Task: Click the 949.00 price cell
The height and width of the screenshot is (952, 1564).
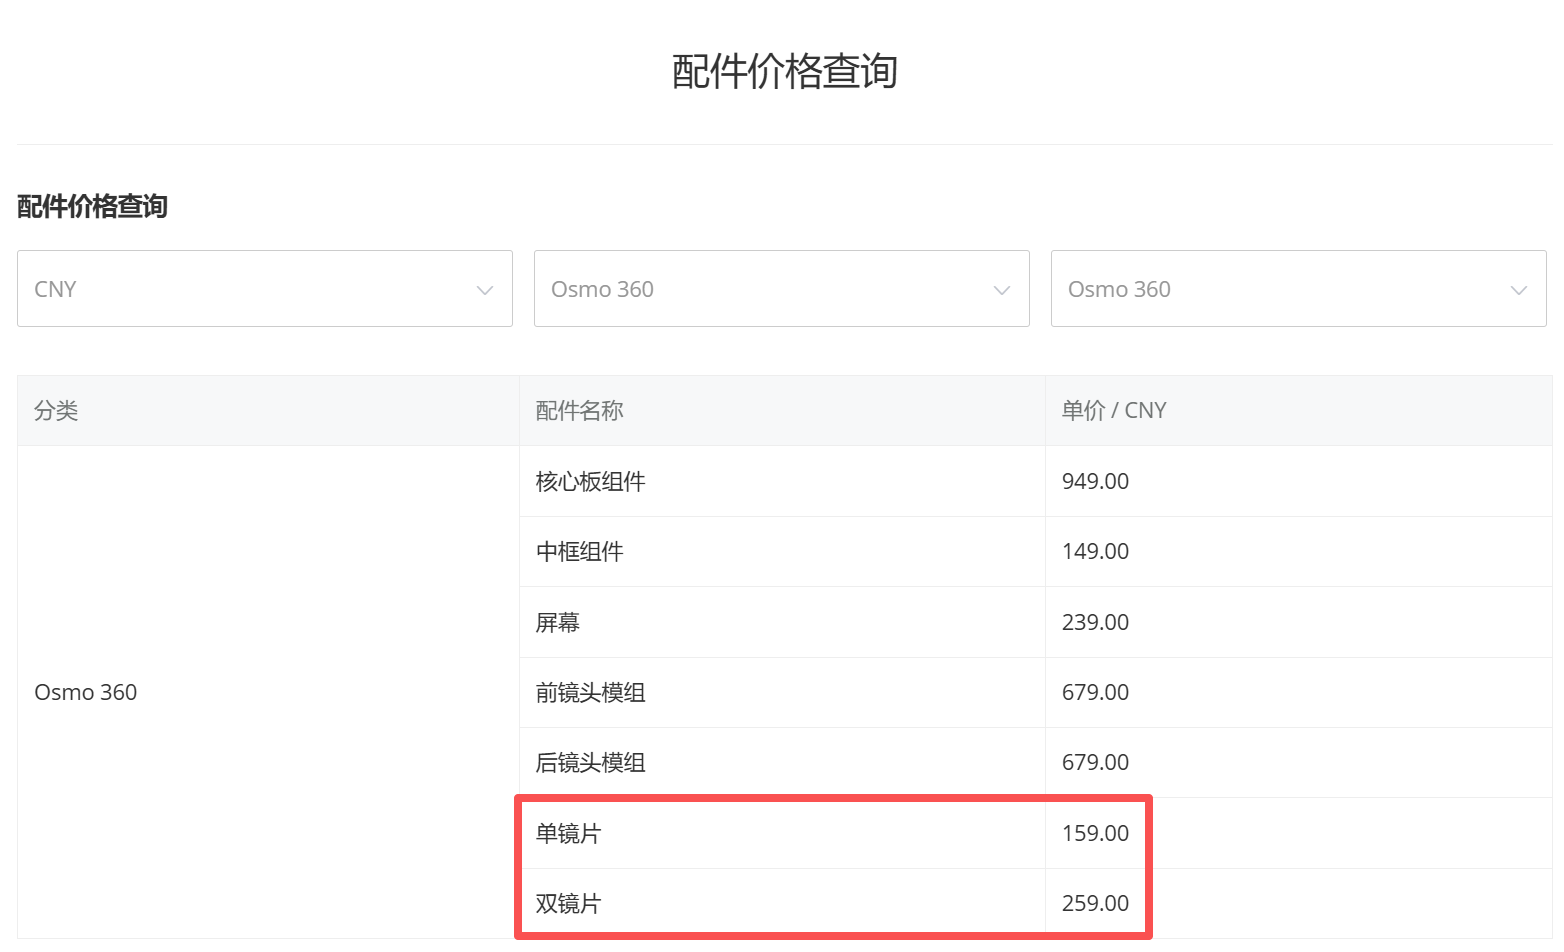Action: (1299, 481)
